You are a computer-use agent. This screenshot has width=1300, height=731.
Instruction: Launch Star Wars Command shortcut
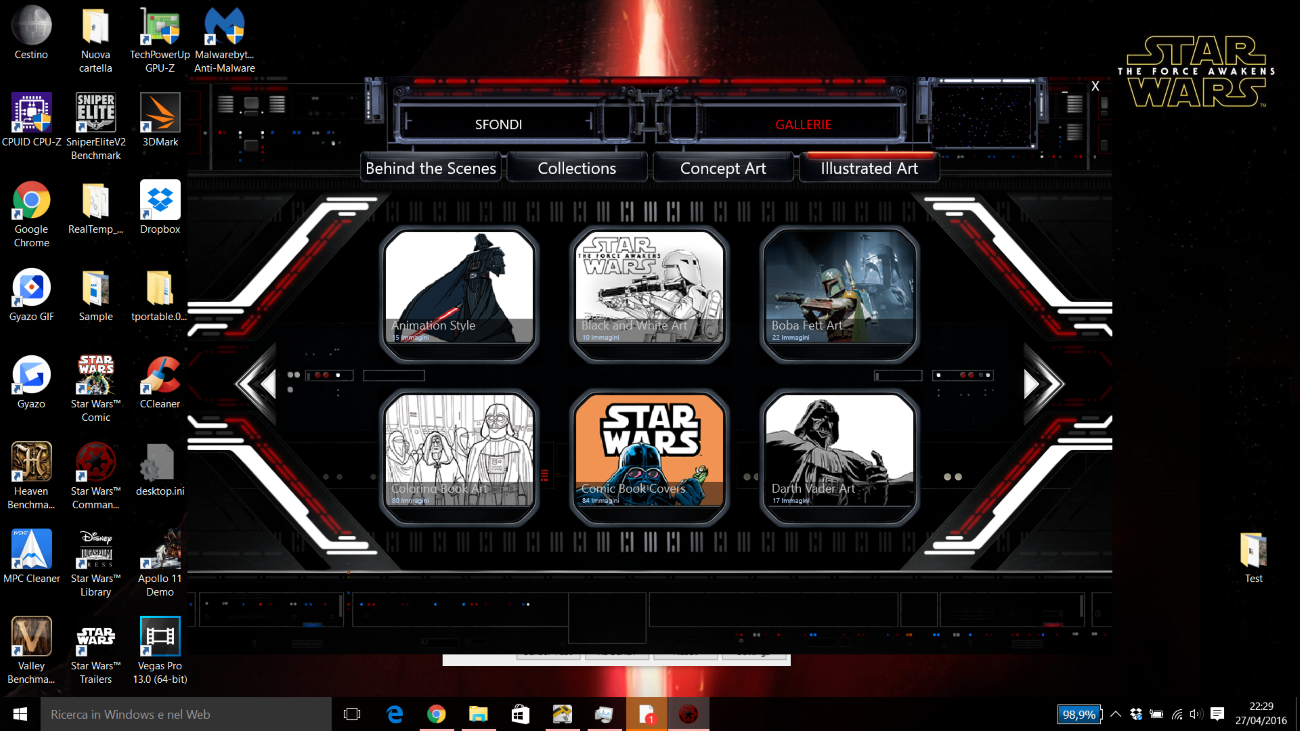pos(96,476)
